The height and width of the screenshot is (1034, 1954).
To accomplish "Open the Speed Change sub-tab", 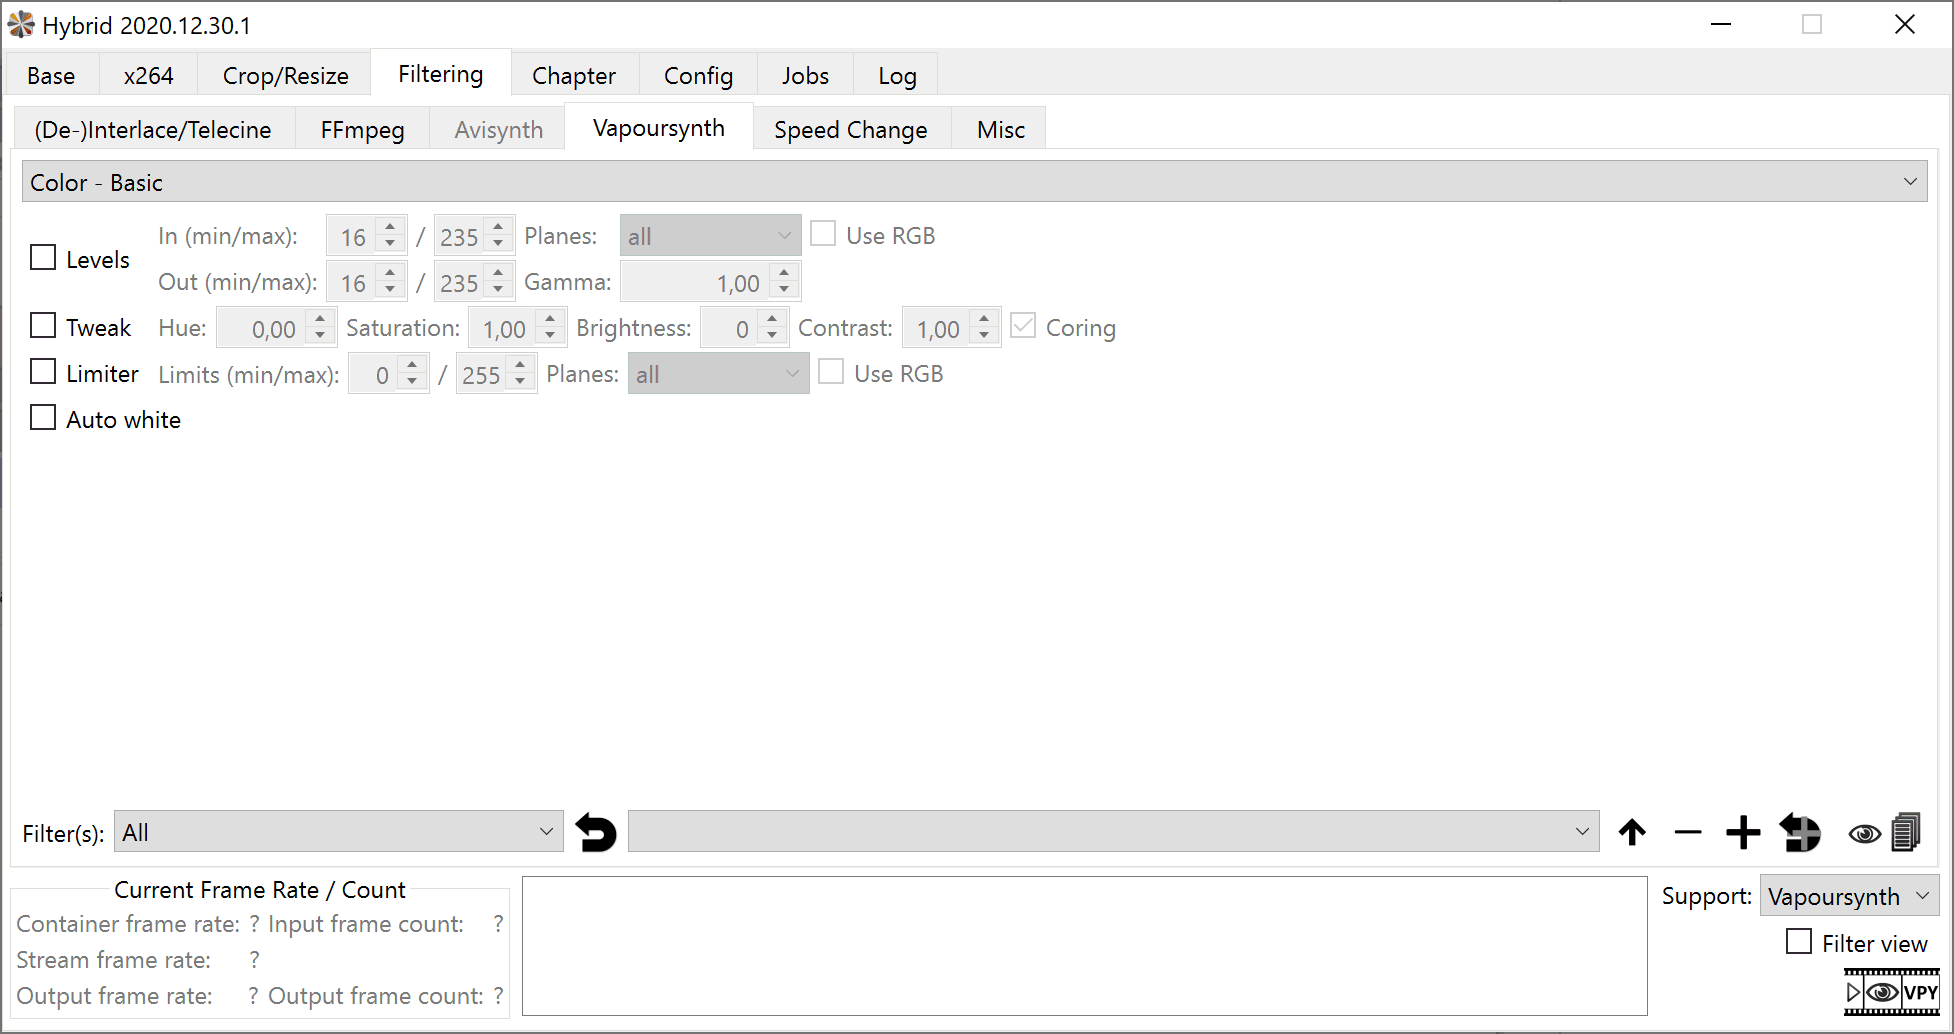I will coord(850,130).
